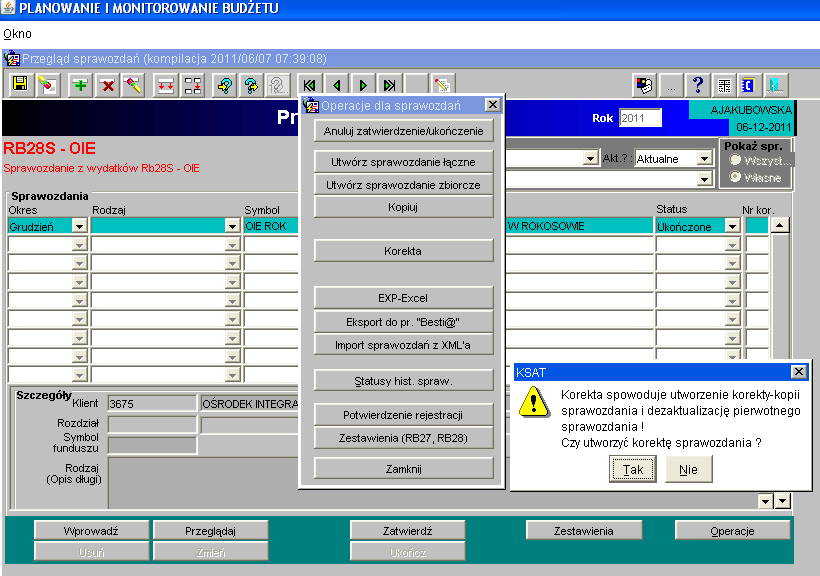Select the Wszyst... radio option
The width and height of the screenshot is (820, 576).
click(x=735, y=160)
